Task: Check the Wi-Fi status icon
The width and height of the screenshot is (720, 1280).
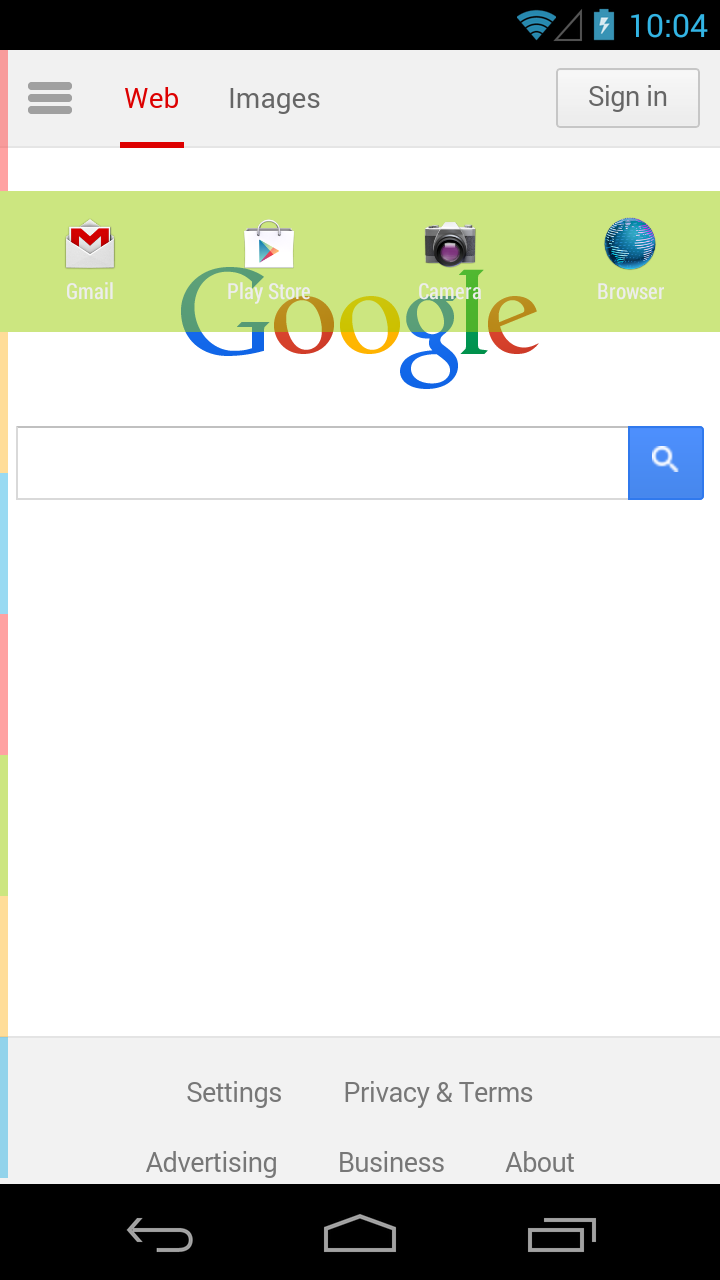Action: click(536, 25)
